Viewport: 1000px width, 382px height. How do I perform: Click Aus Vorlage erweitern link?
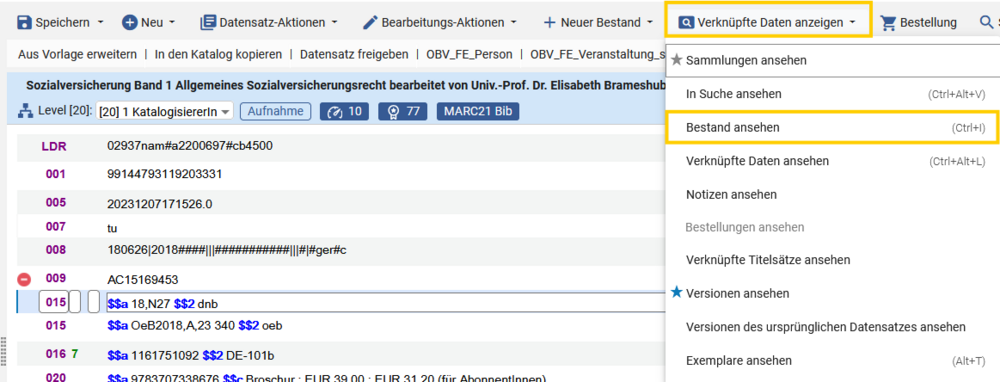(x=77, y=54)
